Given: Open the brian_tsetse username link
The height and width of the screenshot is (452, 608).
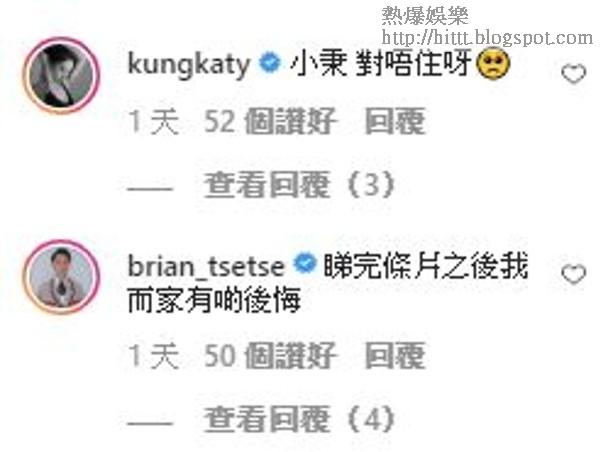Looking at the screenshot, I should (206, 266).
